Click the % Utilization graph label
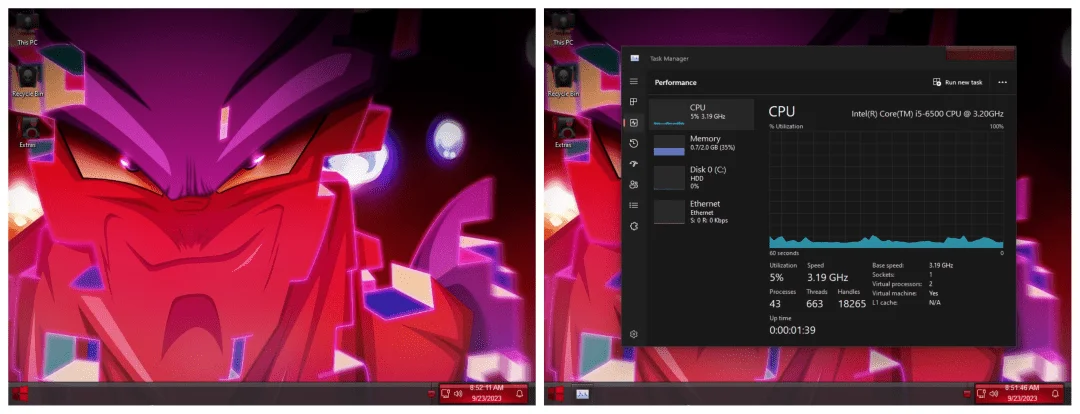The width and height of the screenshot is (1080, 414). [x=786, y=127]
